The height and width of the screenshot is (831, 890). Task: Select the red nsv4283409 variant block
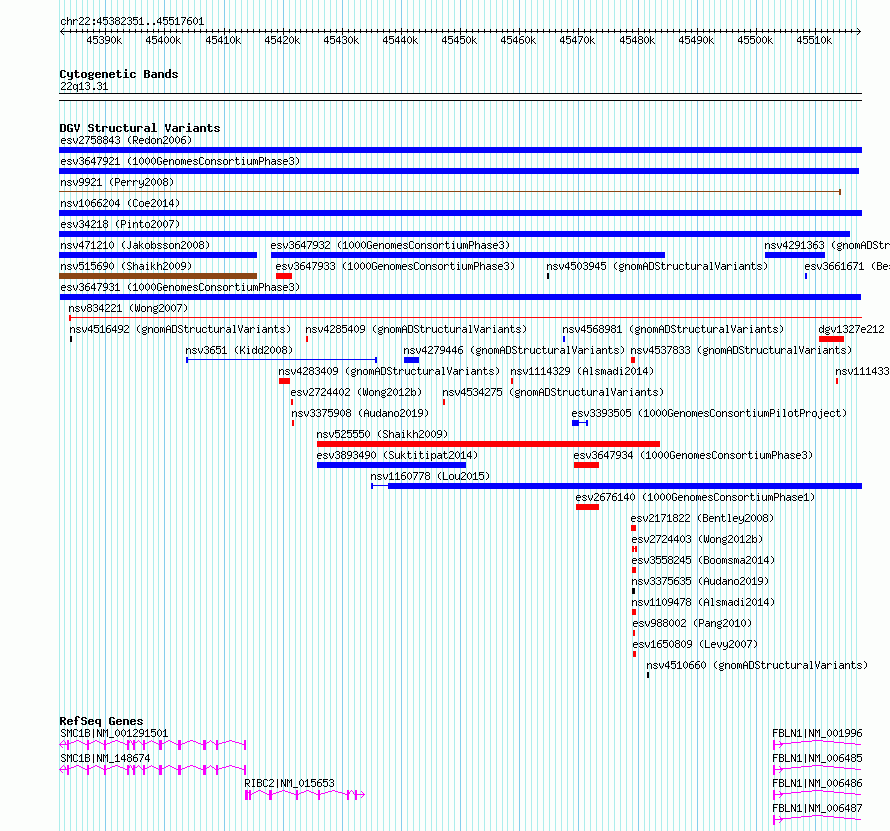pos(284,381)
